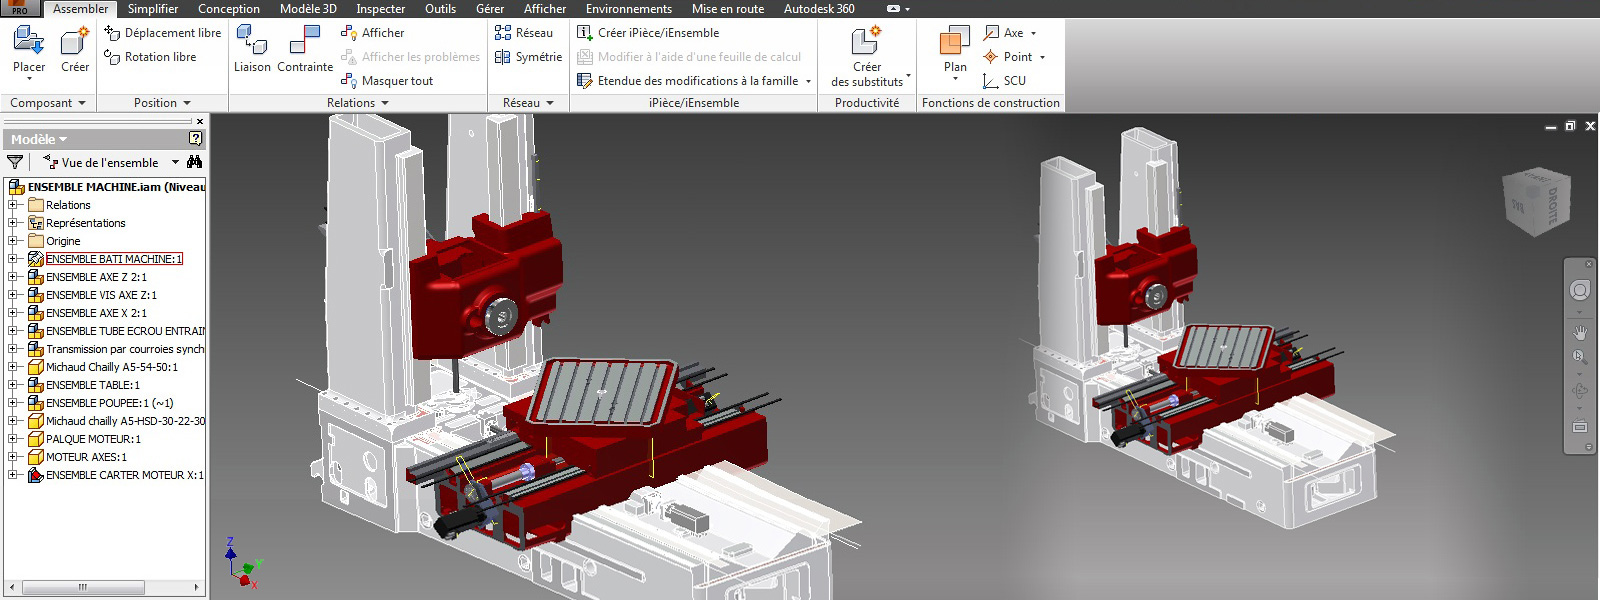Expand the Représentations node
This screenshot has height=600, width=1600.
[13, 223]
